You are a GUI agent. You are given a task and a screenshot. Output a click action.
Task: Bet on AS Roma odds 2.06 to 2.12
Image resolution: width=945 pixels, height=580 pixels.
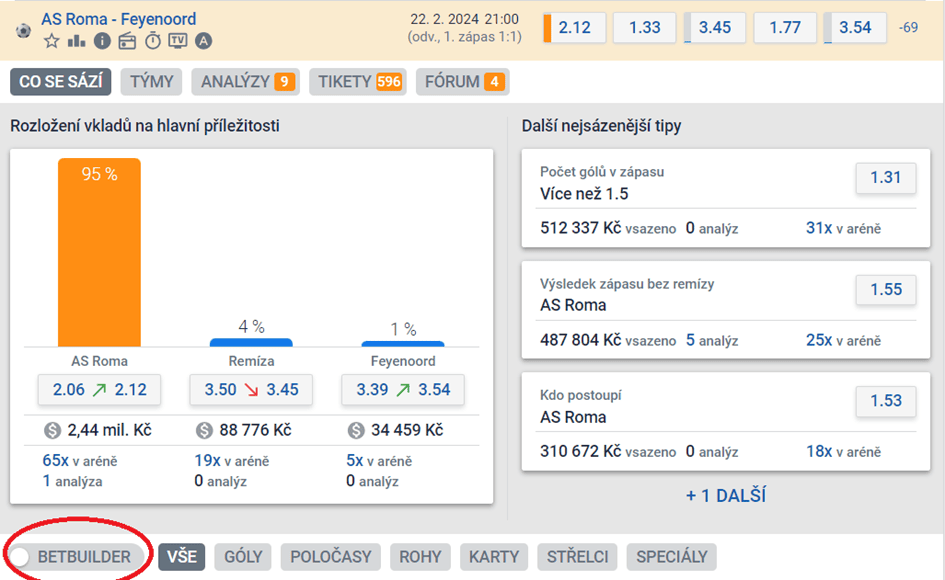tap(99, 389)
